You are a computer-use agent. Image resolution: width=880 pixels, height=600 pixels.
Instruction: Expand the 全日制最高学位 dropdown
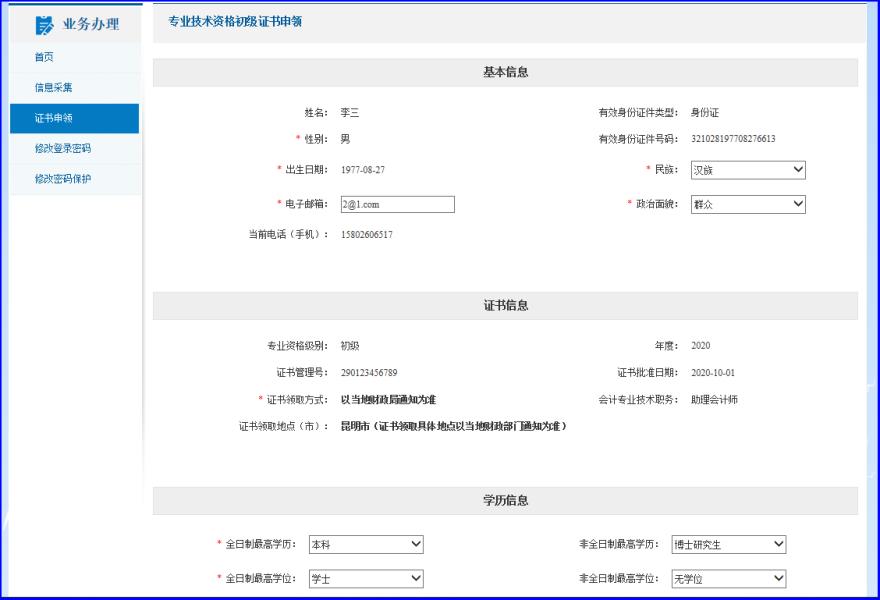pyautogui.click(x=366, y=579)
